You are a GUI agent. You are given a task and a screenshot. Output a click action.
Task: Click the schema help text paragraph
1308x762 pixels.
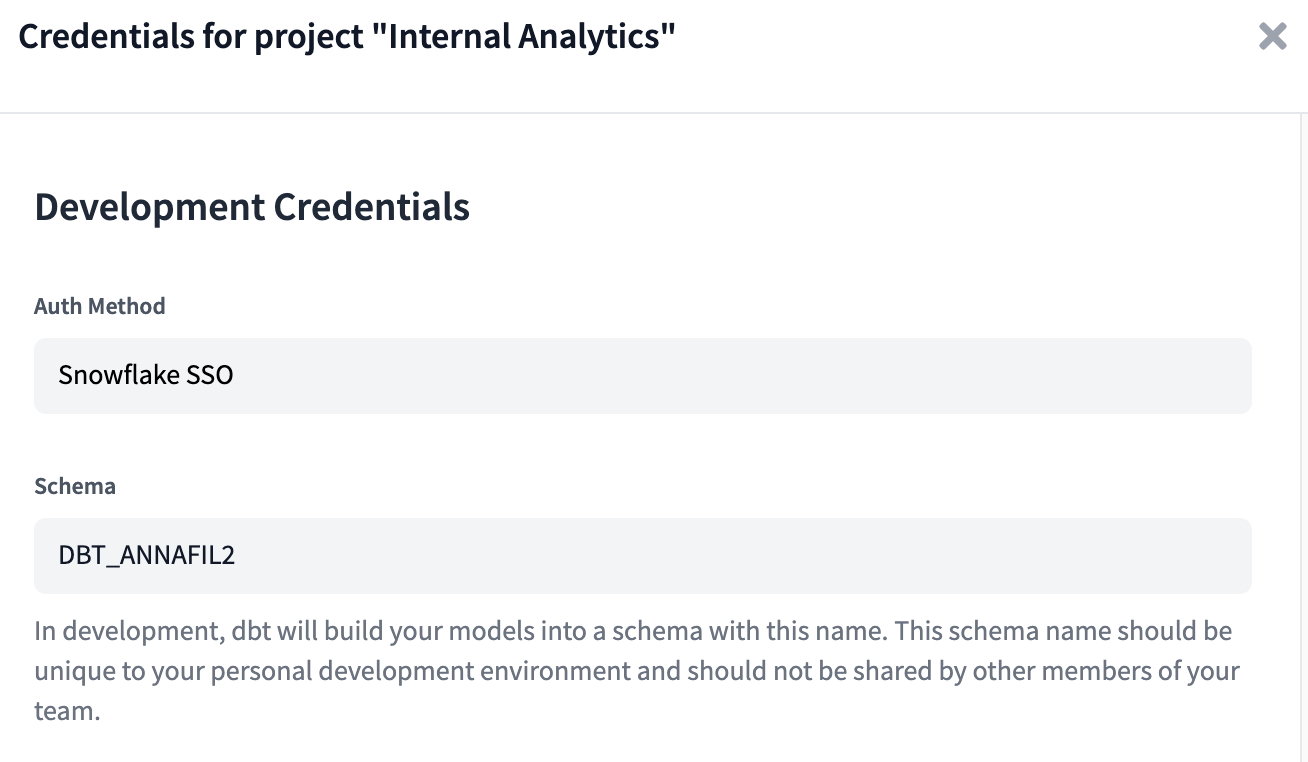[636, 671]
